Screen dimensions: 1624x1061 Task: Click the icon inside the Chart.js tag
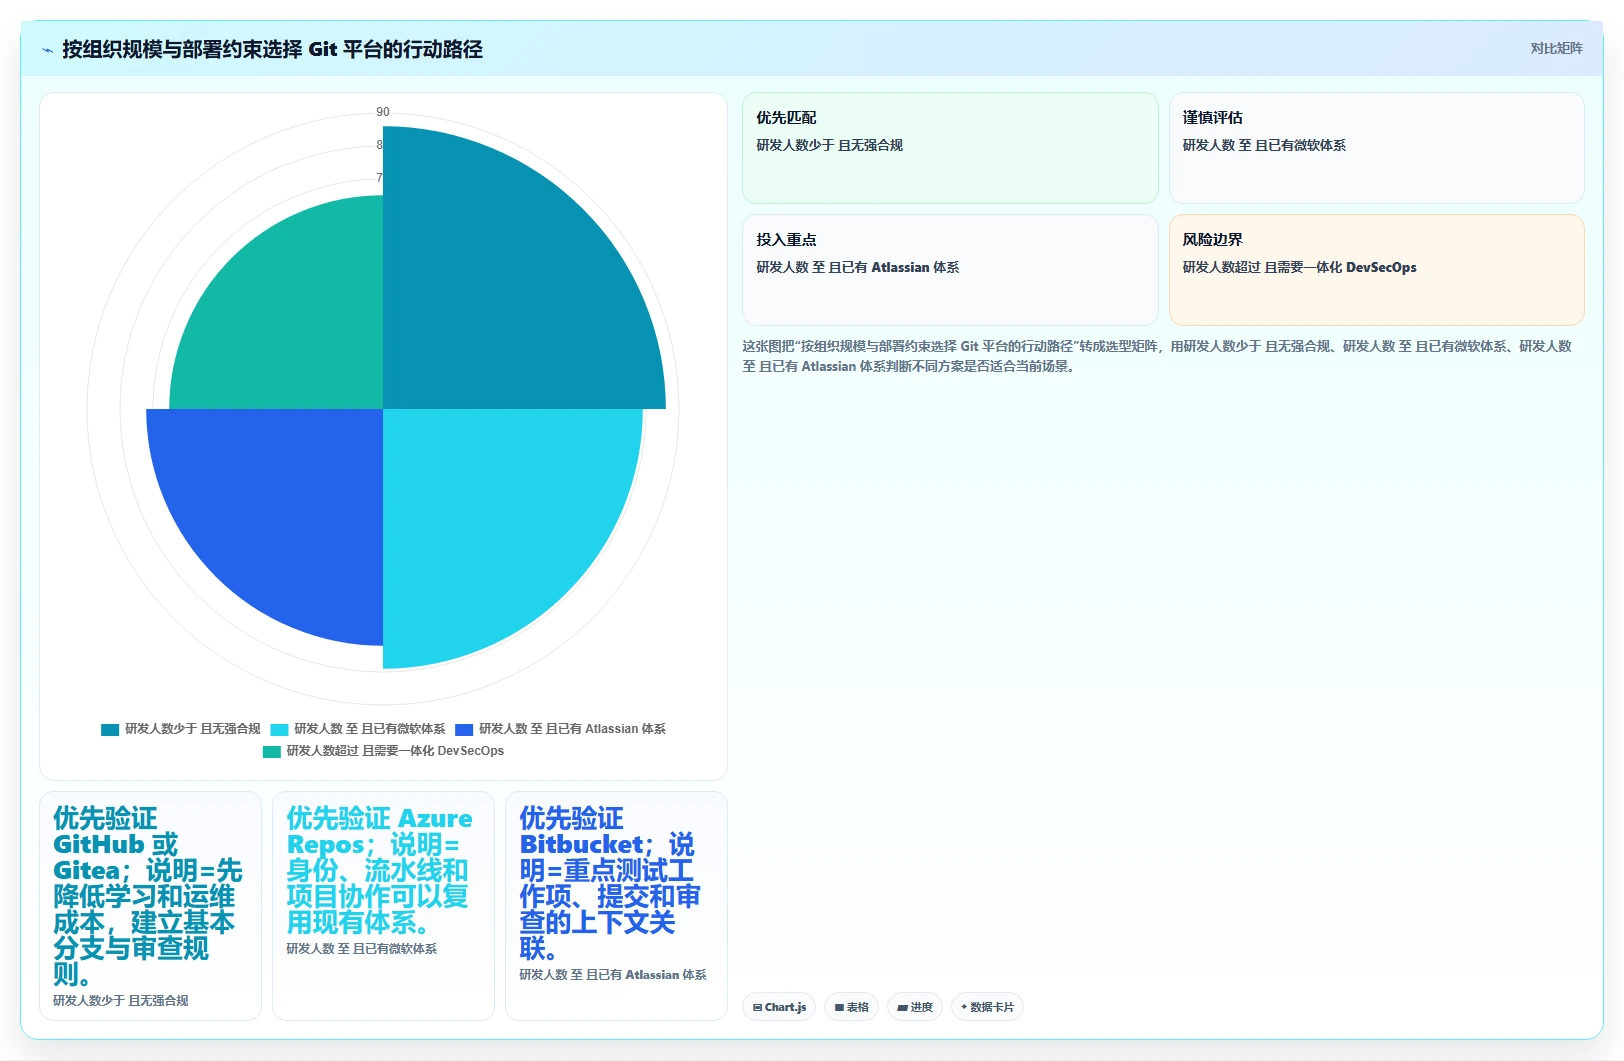pos(757,1008)
